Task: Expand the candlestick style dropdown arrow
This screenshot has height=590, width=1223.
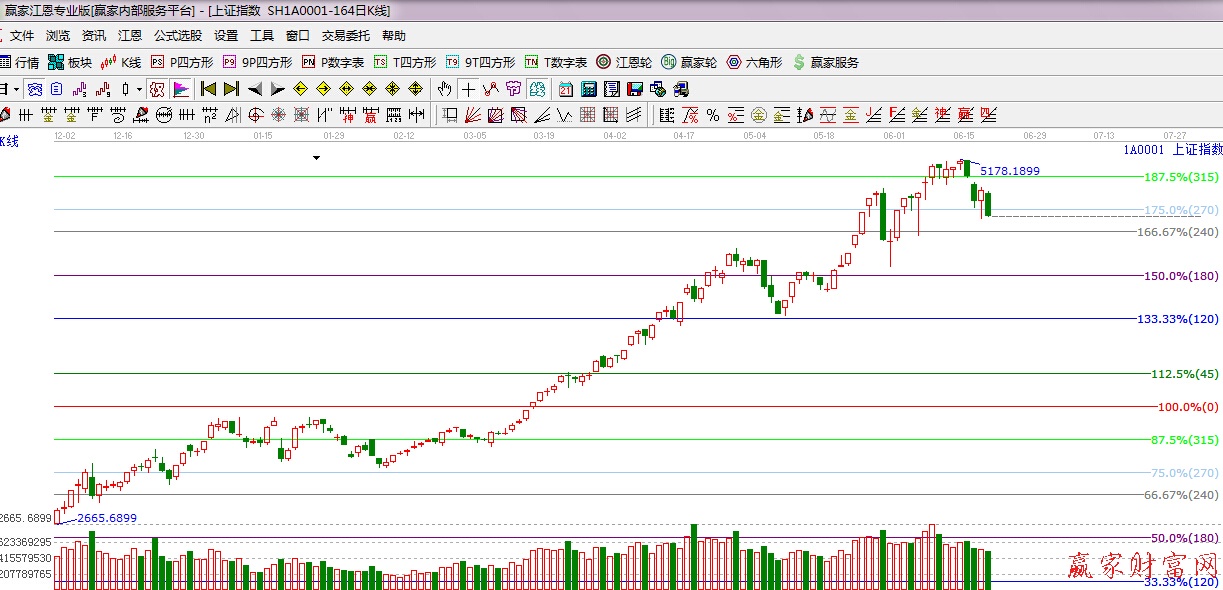Action: pyautogui.click(x=139, y=89)
